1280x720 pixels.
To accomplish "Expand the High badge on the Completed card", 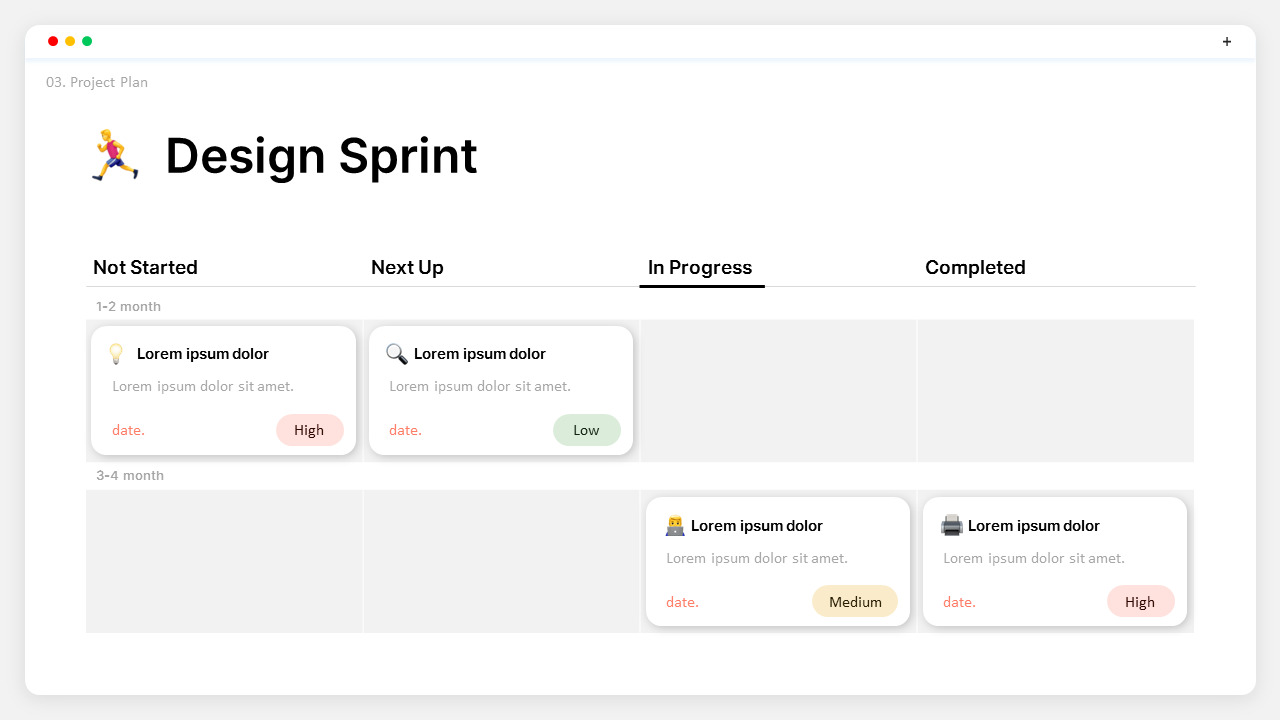I will point(1140,601).
